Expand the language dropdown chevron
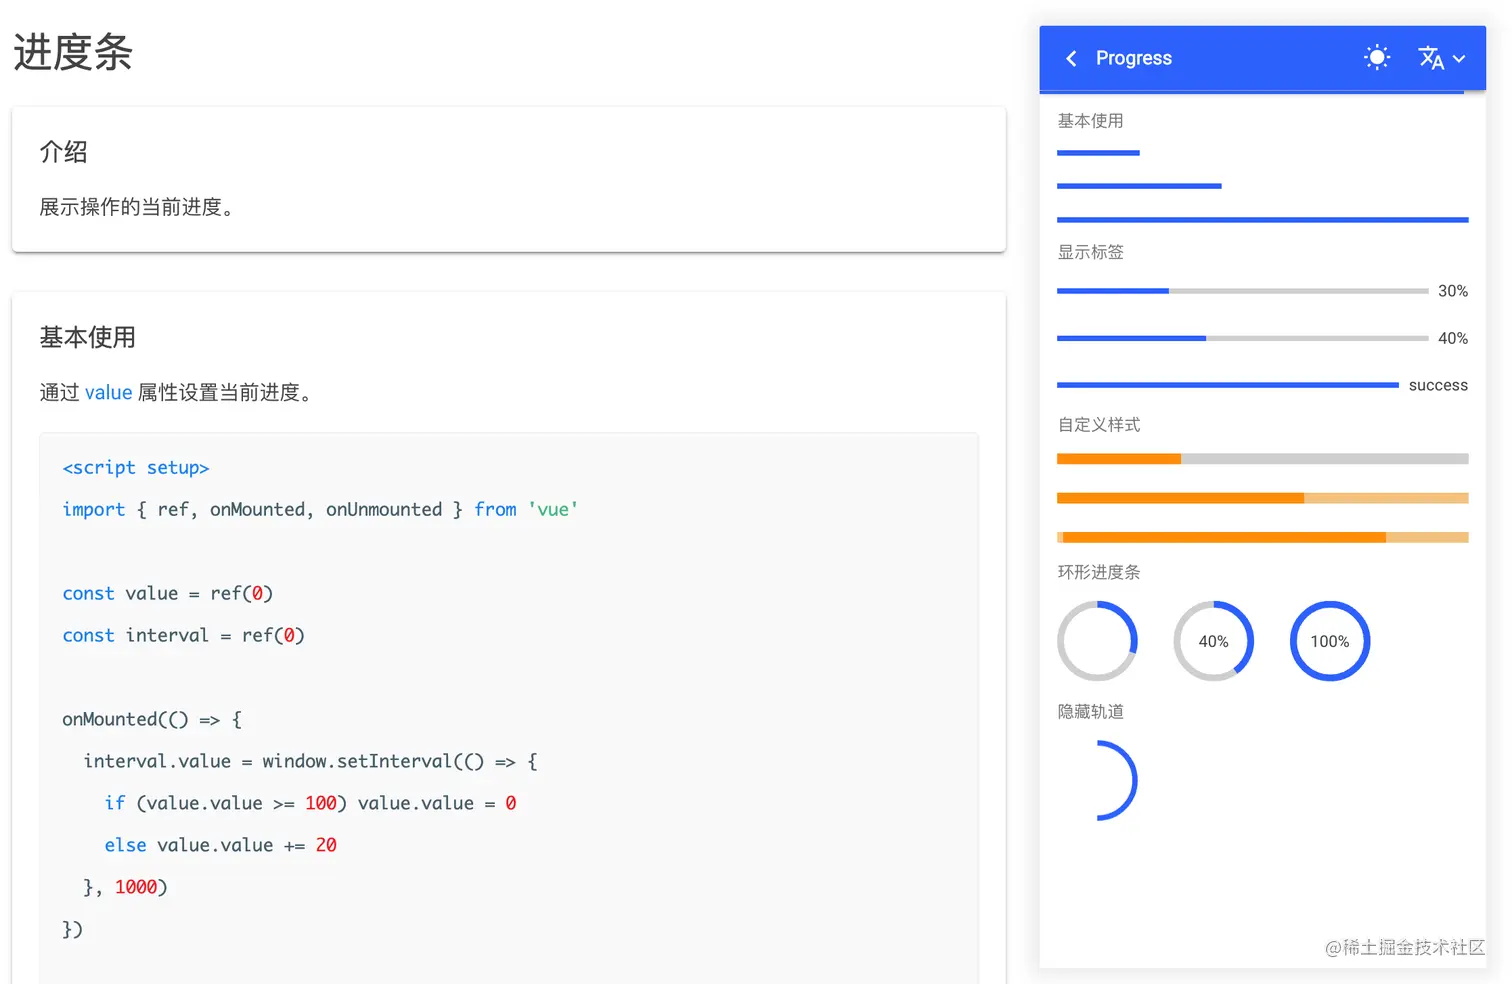Screen dimensions: 1512x984 1459,59
